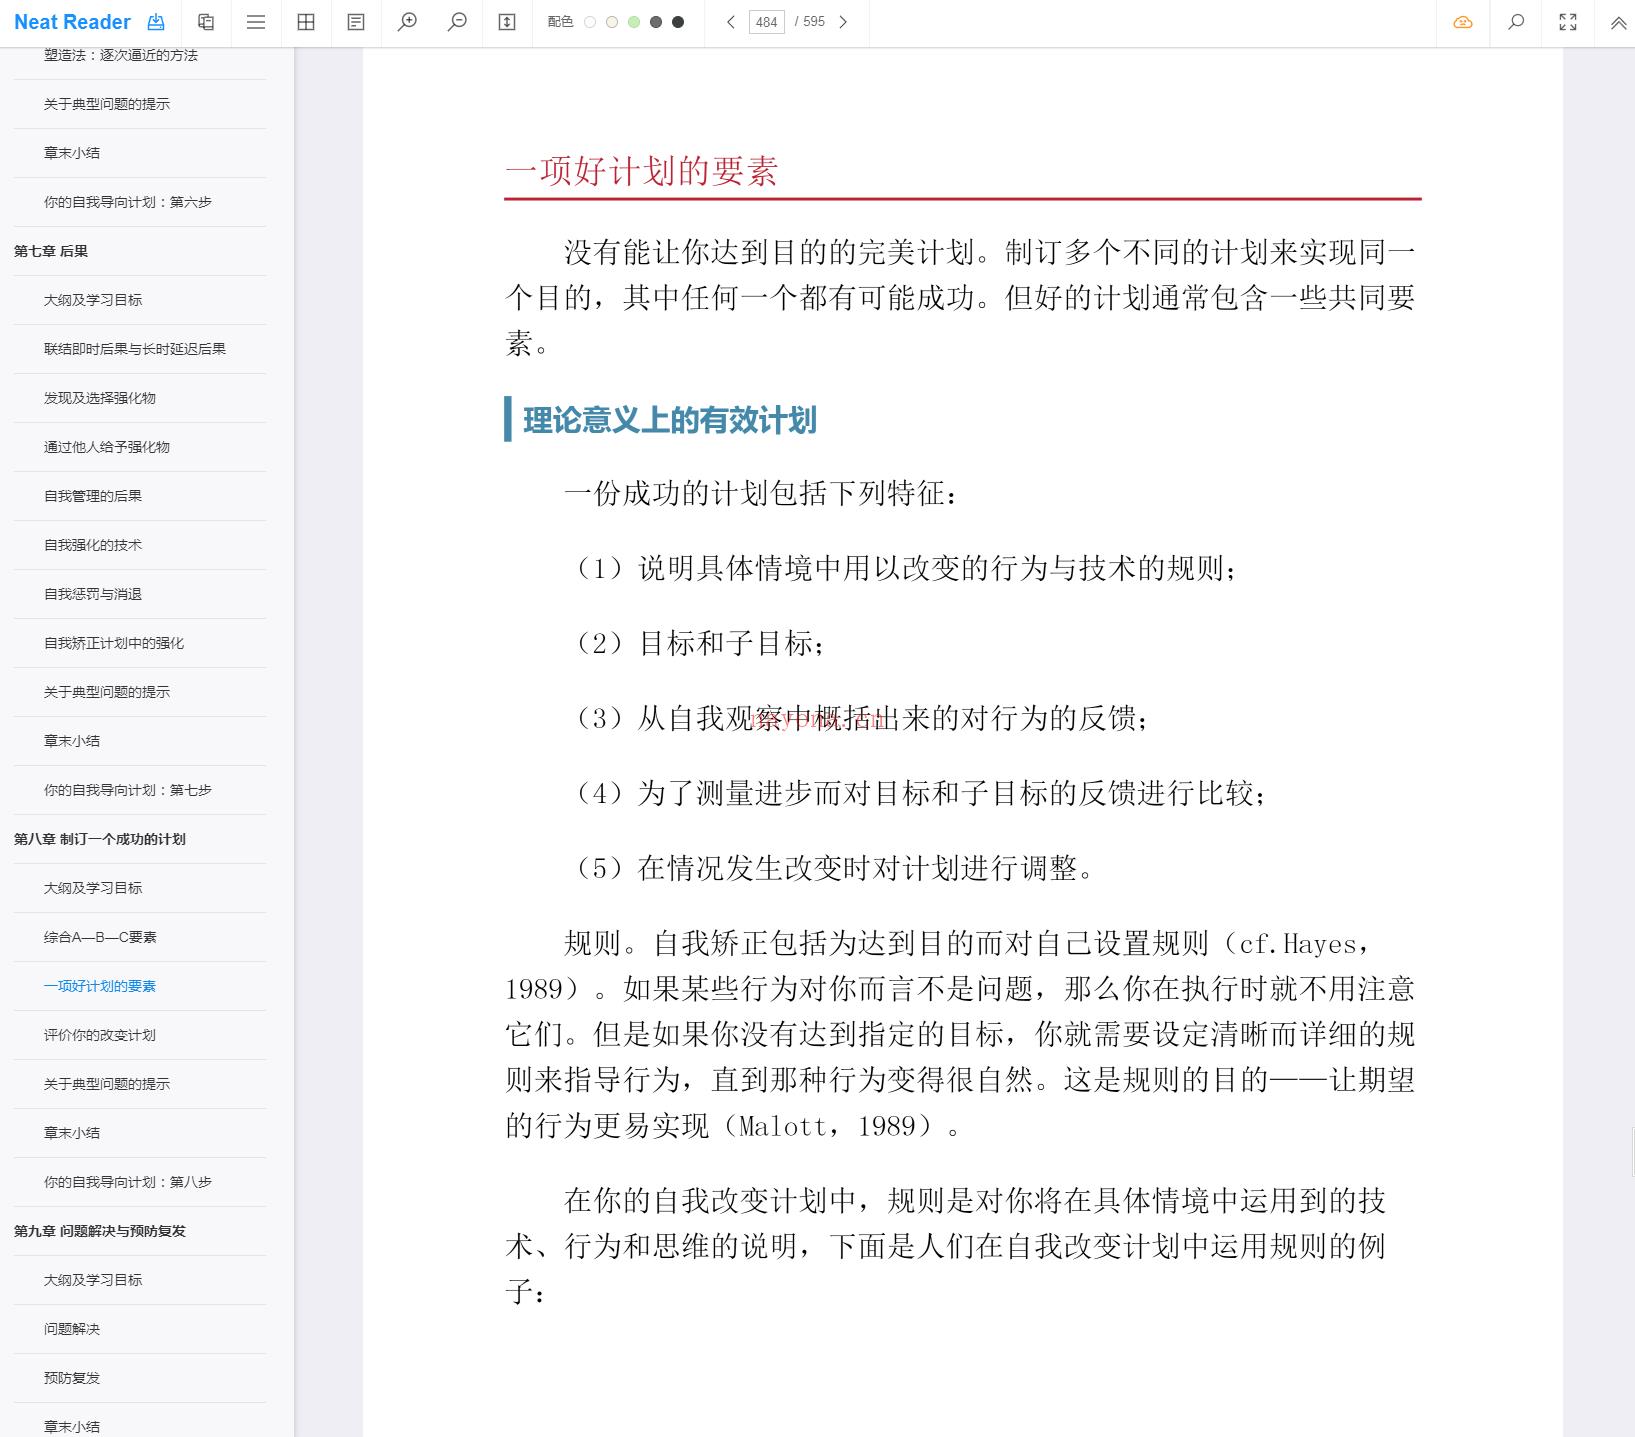Viewport: 1635px width, 1437px height.
Task: Go to 自我矫正计划中的强化
Action: click(114, 643)
